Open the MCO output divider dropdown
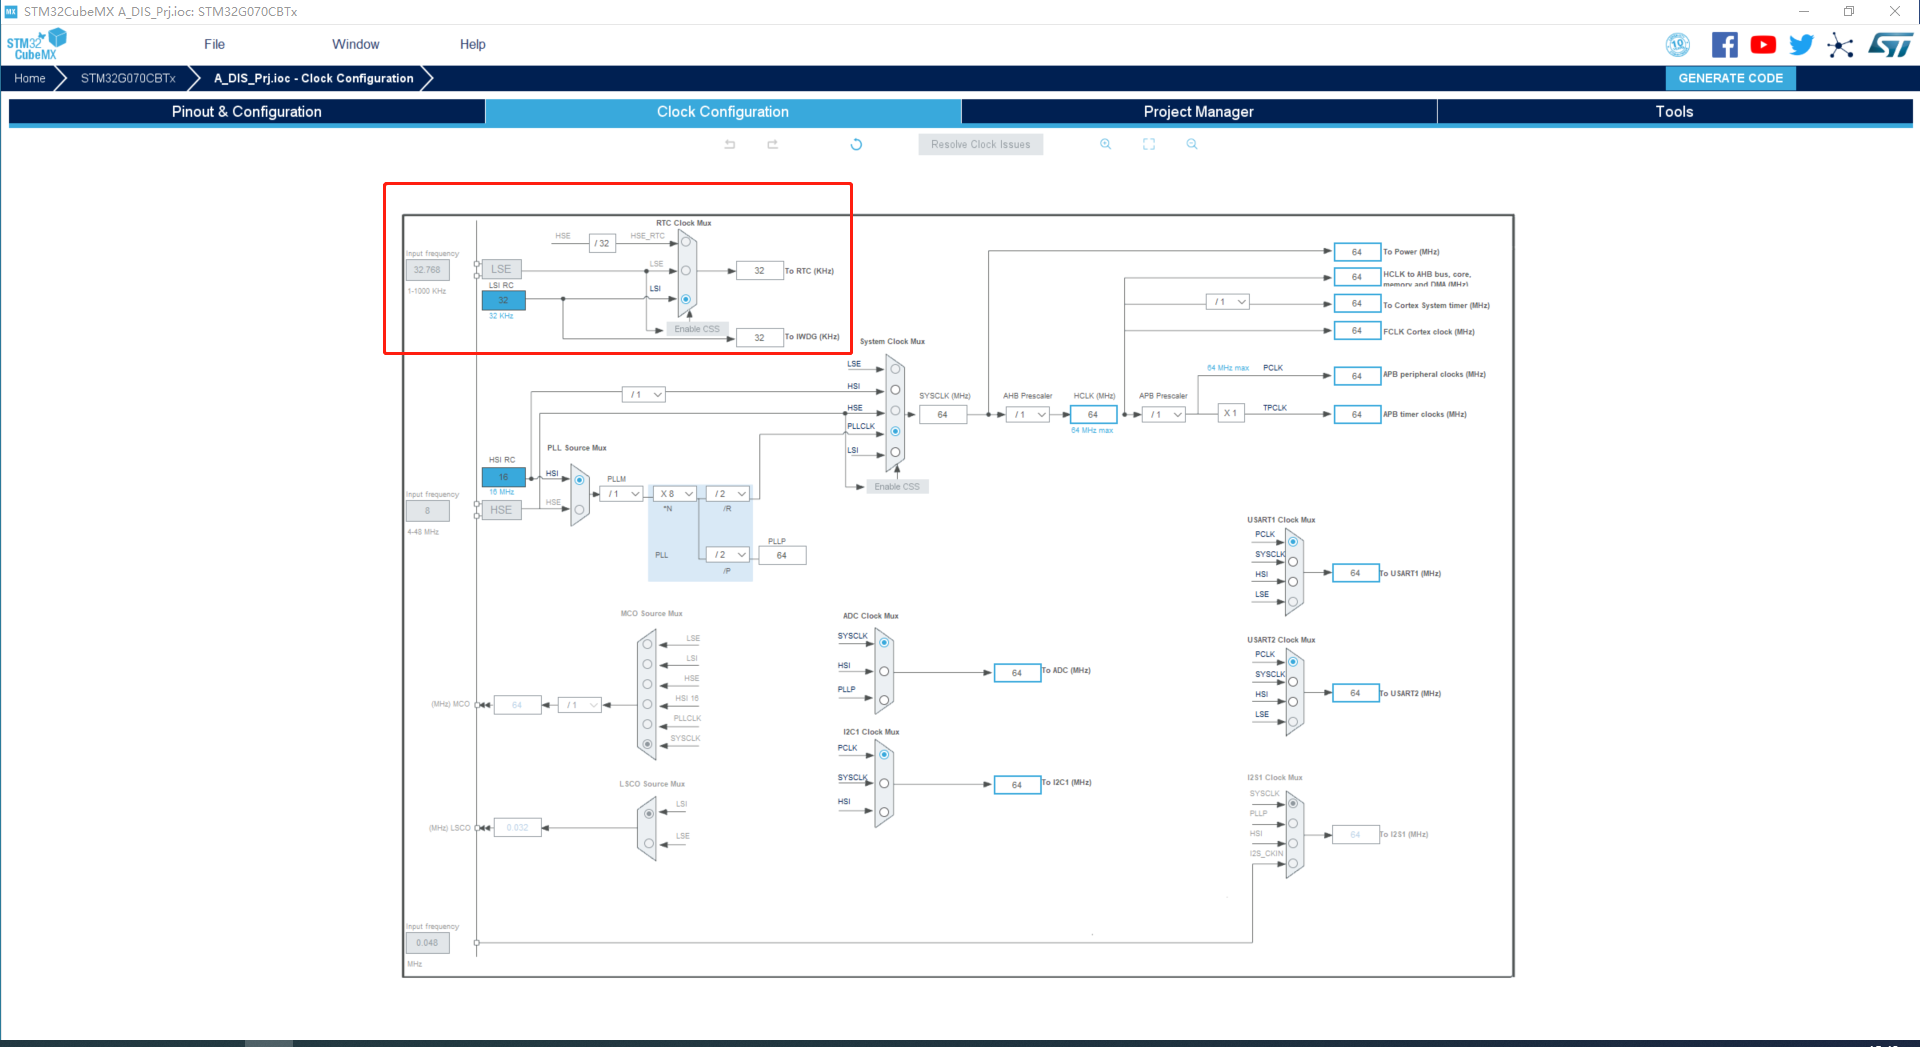 579,705
